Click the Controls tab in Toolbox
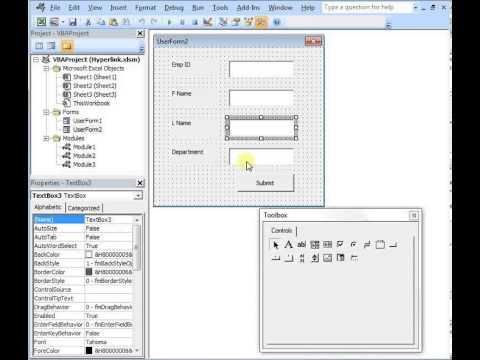 282,230
